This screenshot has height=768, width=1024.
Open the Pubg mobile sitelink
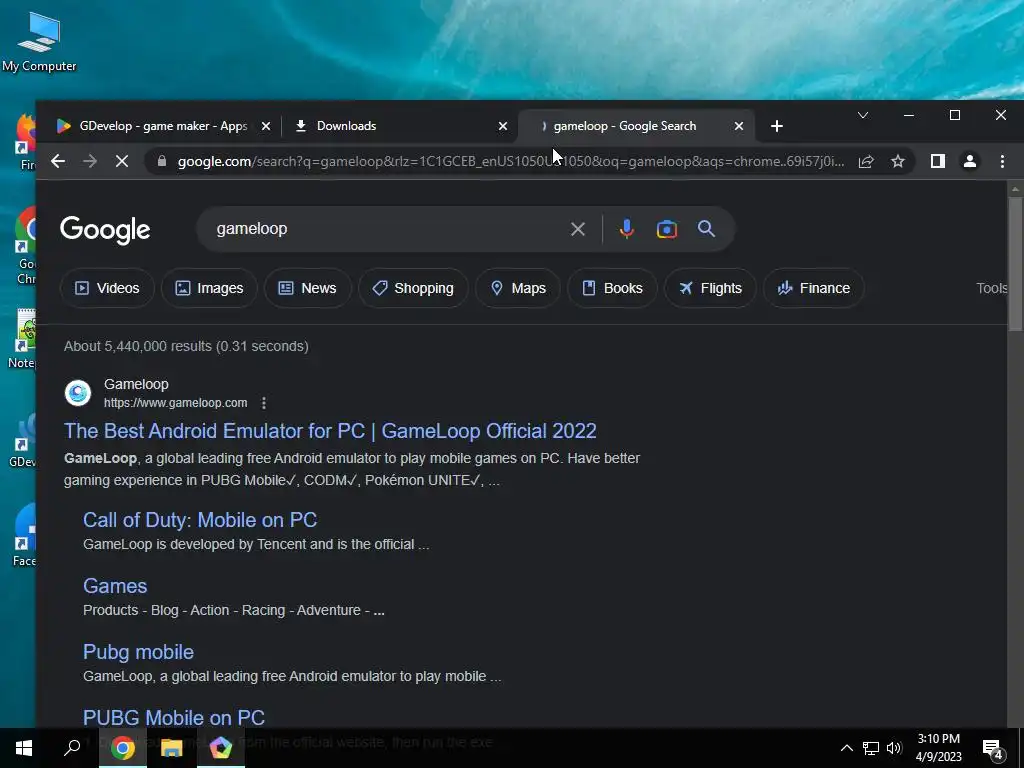138,652
